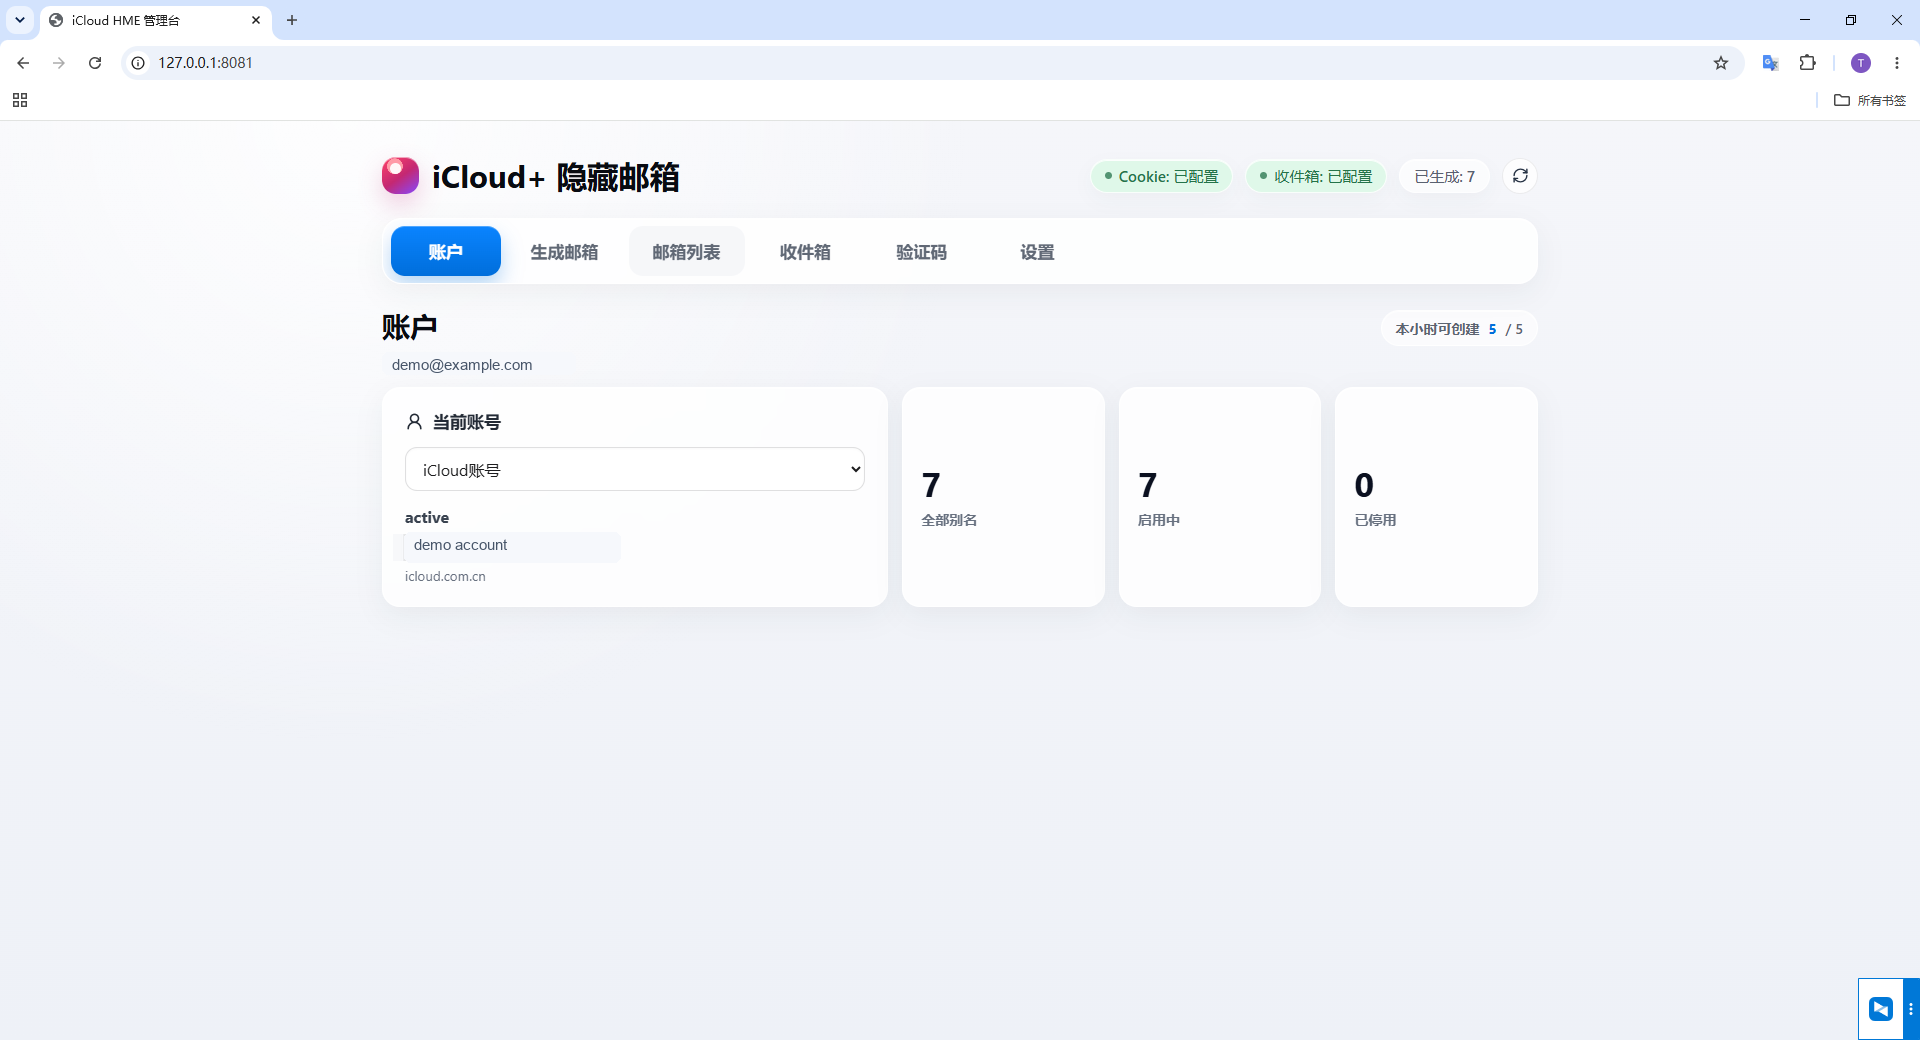Open the Google Translate icon

1770,63
